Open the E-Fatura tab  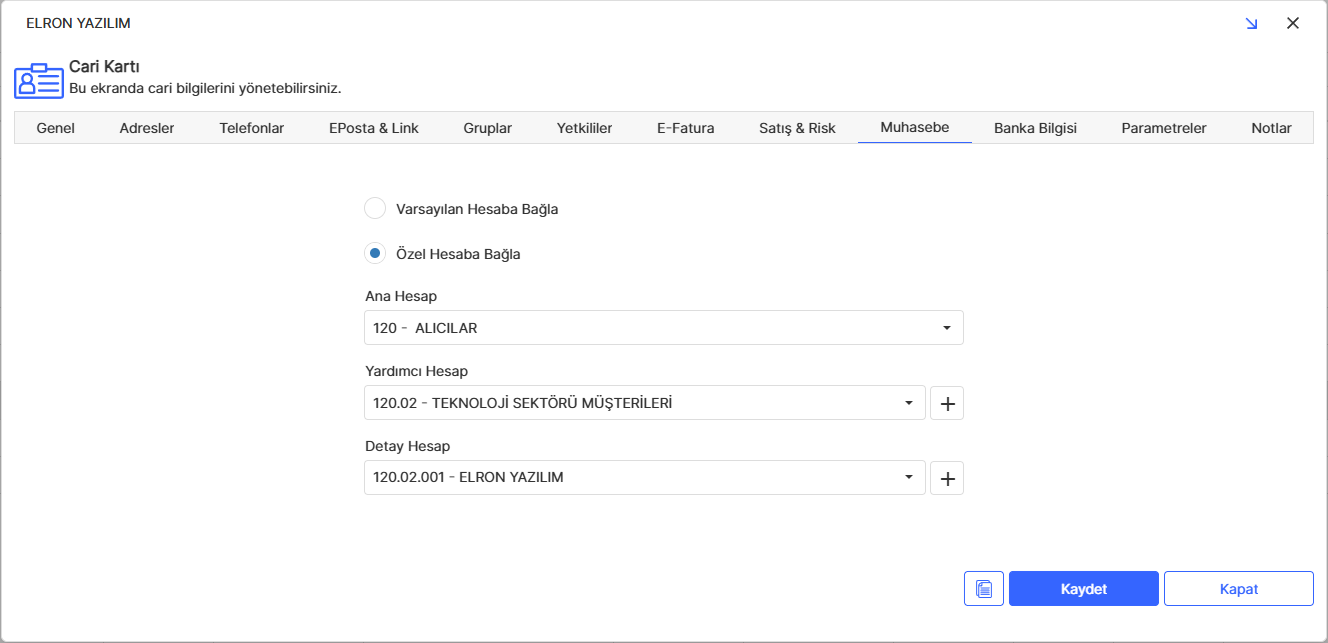pyautogui.click(x=685, y=128)
